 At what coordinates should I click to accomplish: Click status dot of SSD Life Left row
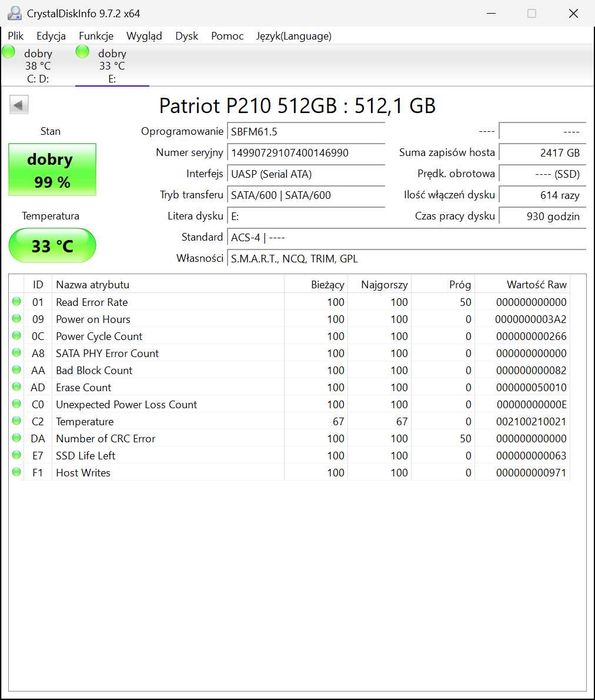click(17, 455)
